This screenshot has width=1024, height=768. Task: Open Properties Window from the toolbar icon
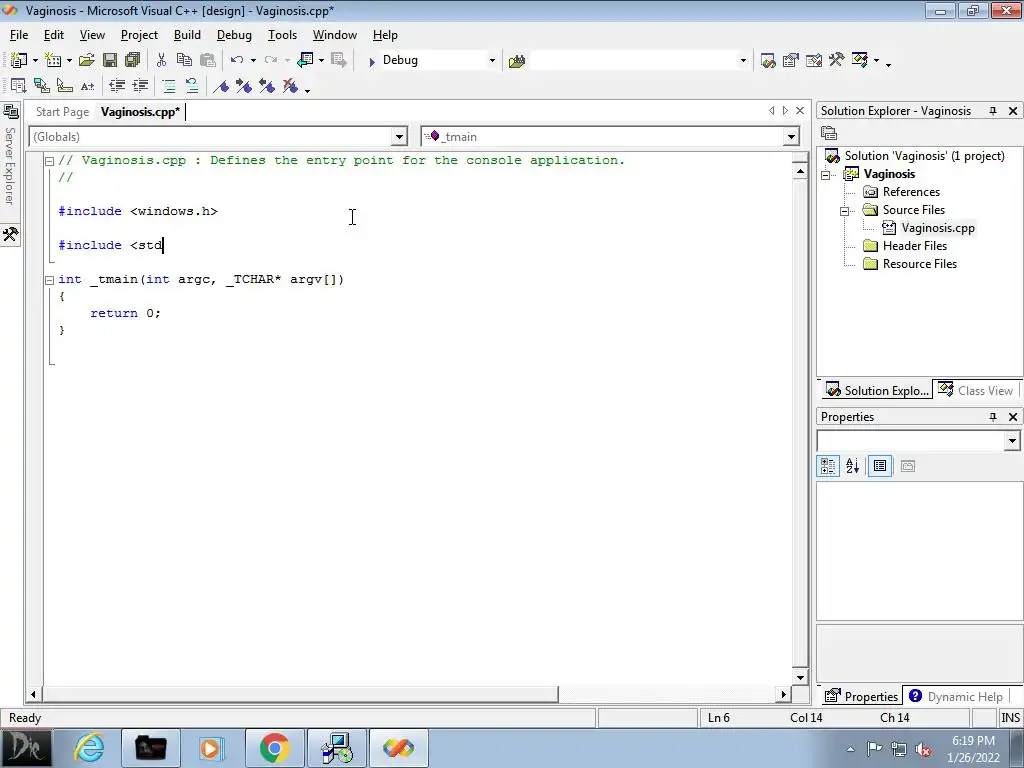pyautogui.click(x=791, y=61)
